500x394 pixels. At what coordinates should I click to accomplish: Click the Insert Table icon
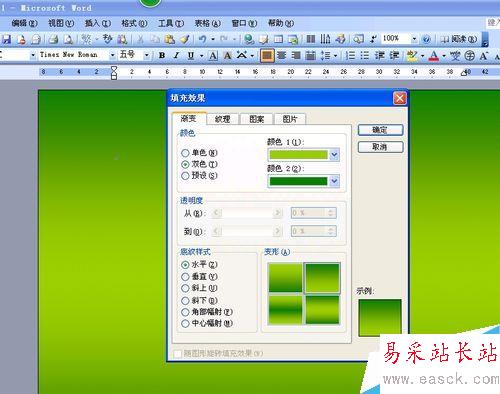coord(278,39)
